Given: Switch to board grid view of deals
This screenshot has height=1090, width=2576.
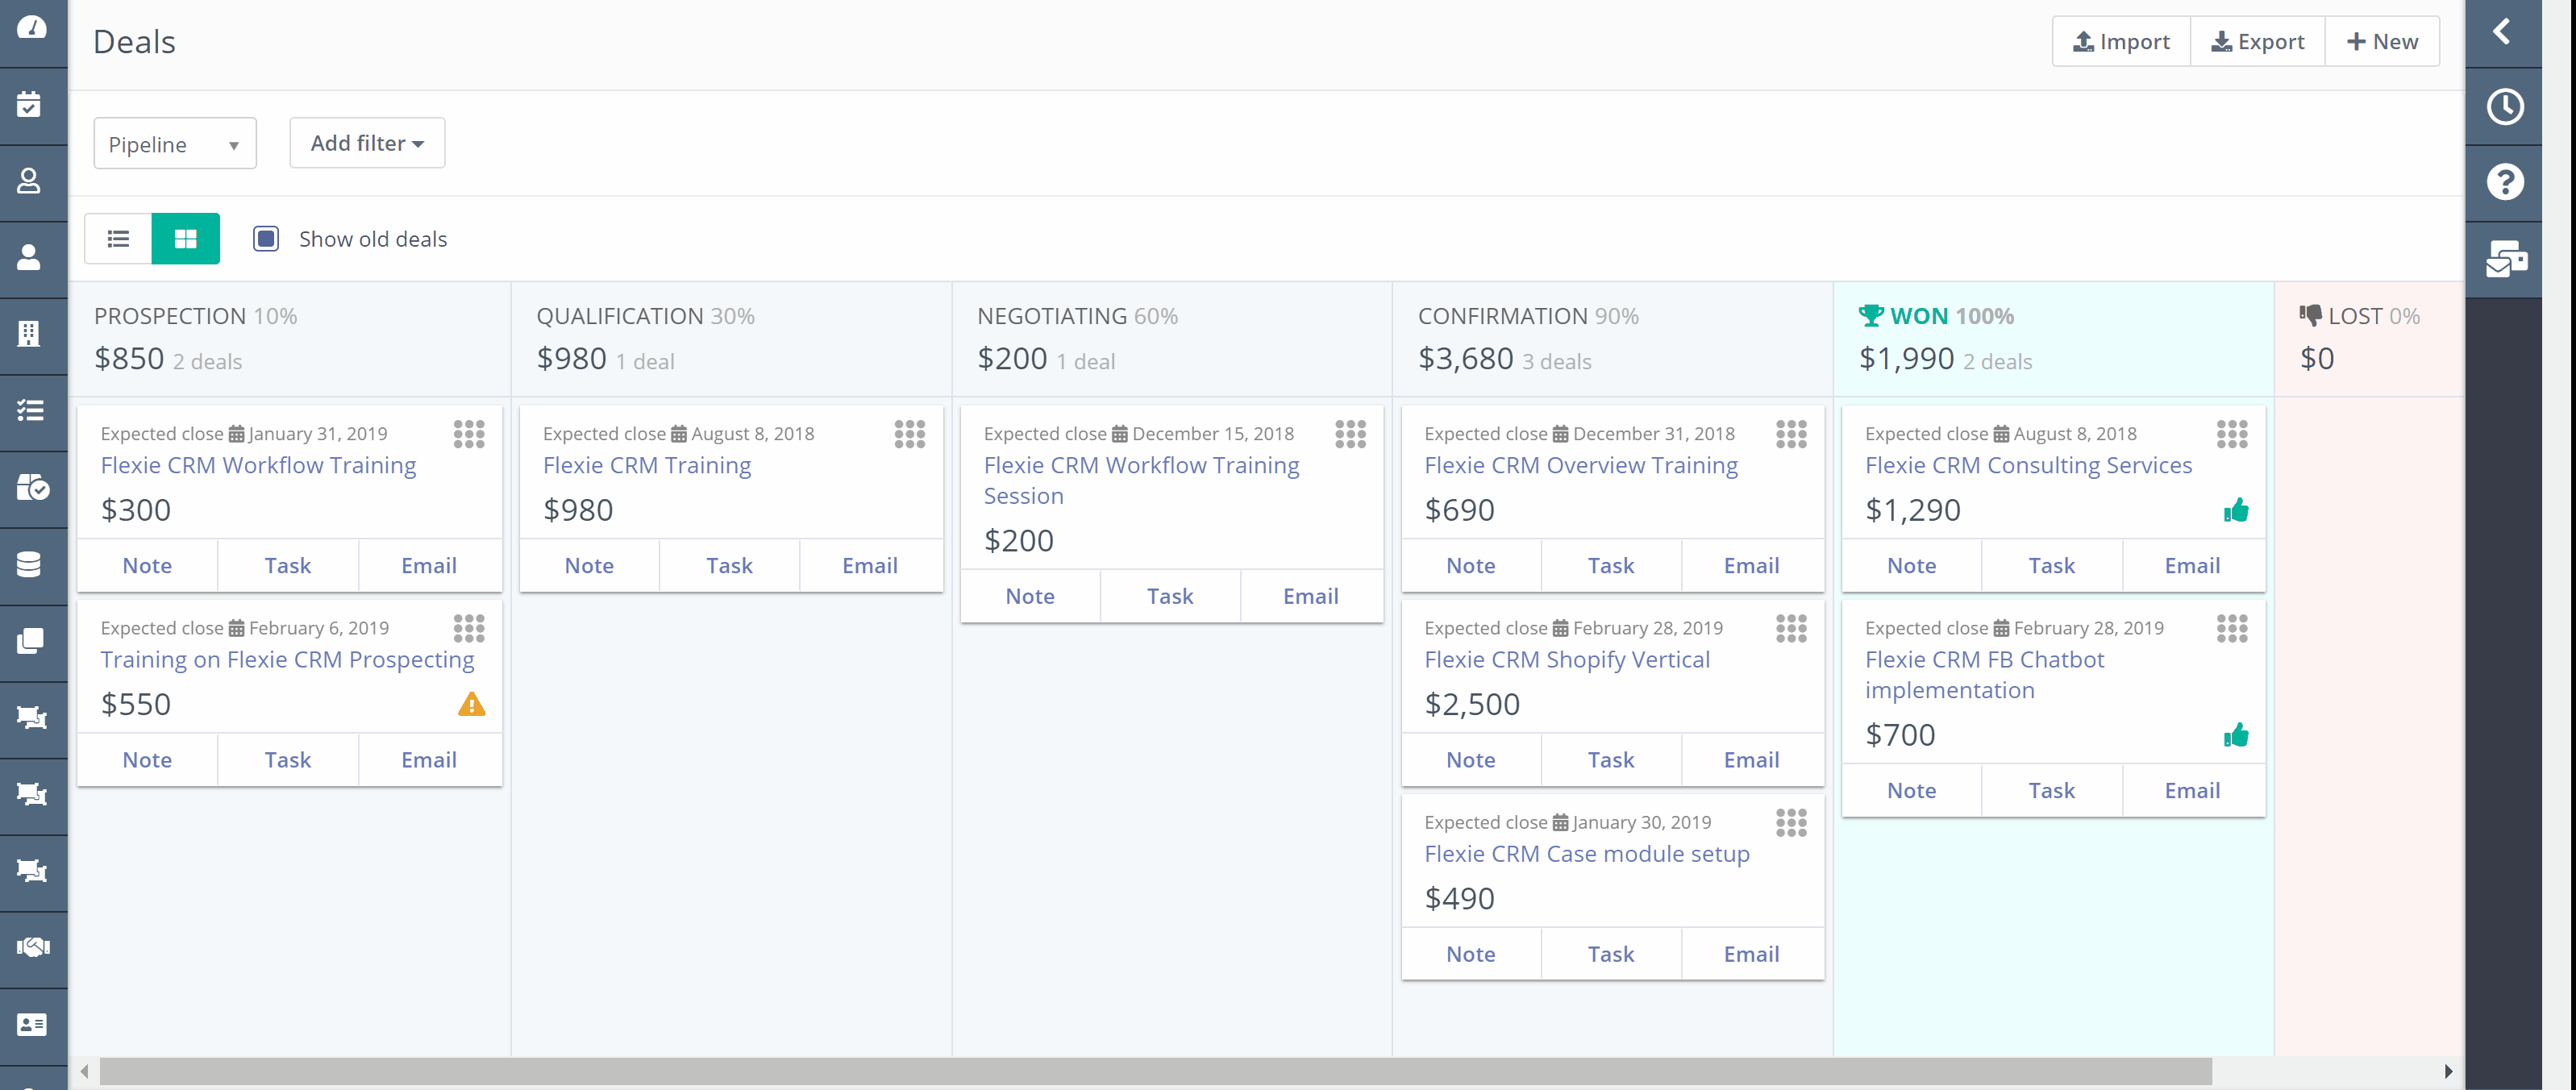Looking at the screenshot, I should click(x=186, y=239).
